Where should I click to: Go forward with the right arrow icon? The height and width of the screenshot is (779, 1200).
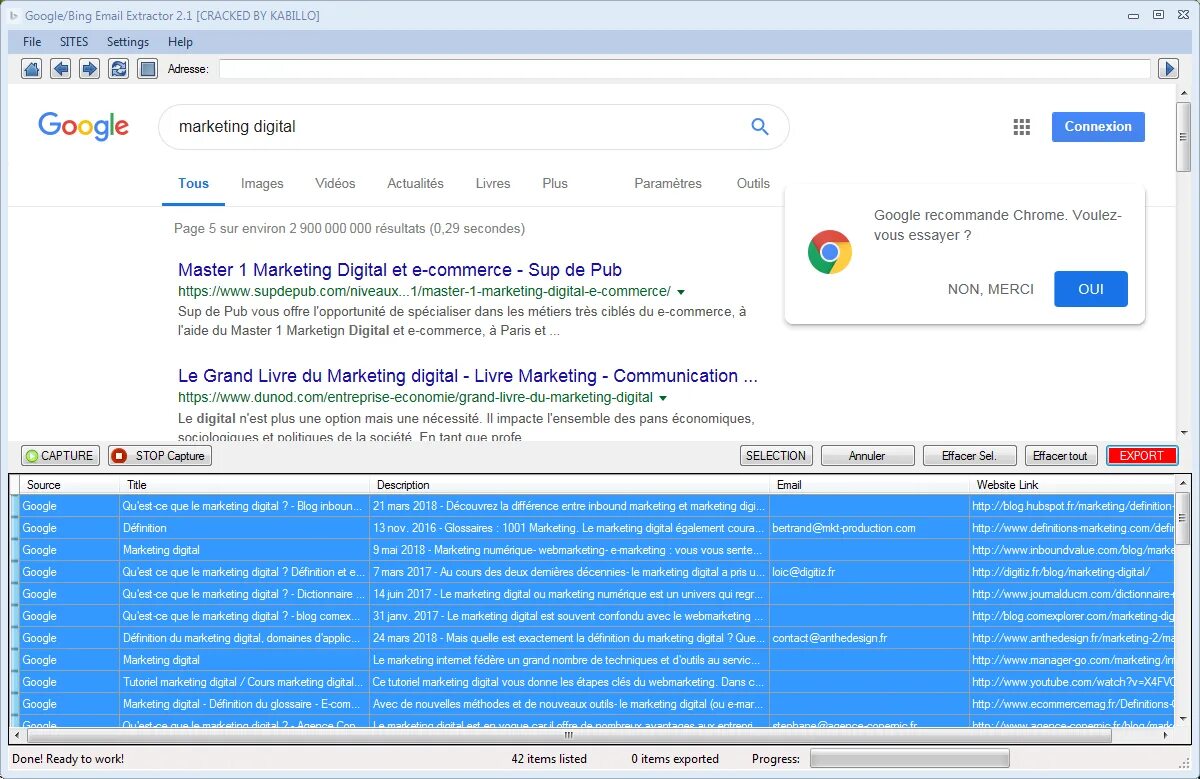tap(90, 69)
